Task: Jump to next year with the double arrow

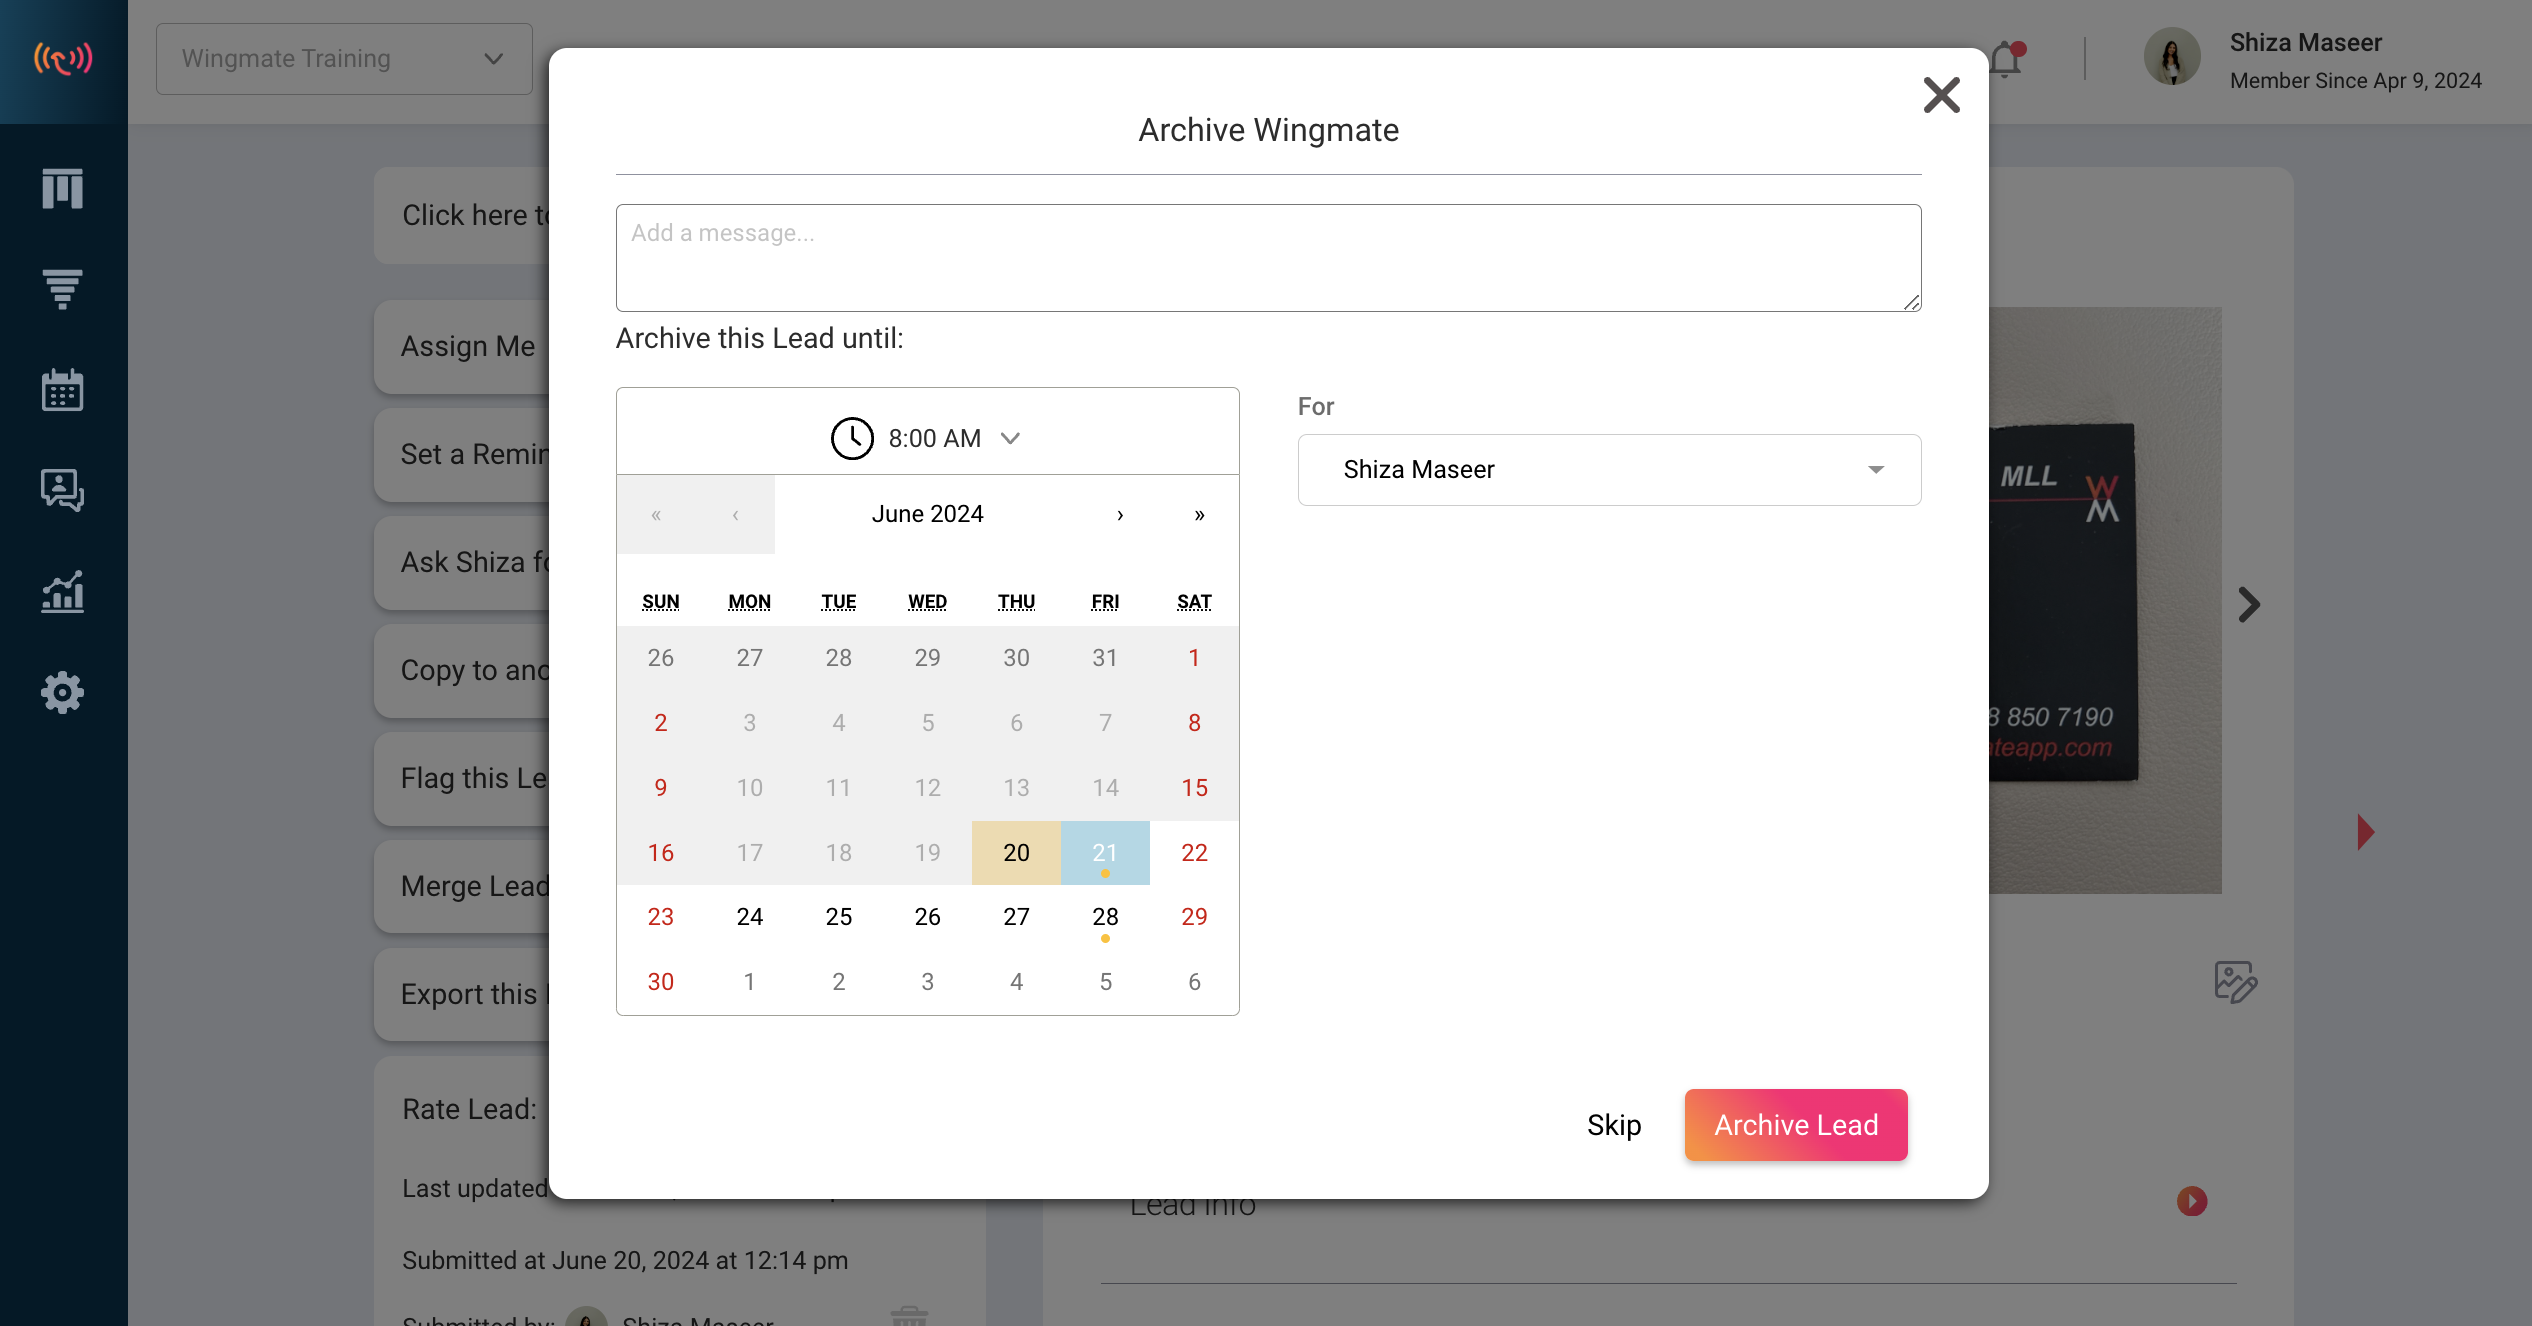Action: pyautogui.click(x=1199, y=514)
